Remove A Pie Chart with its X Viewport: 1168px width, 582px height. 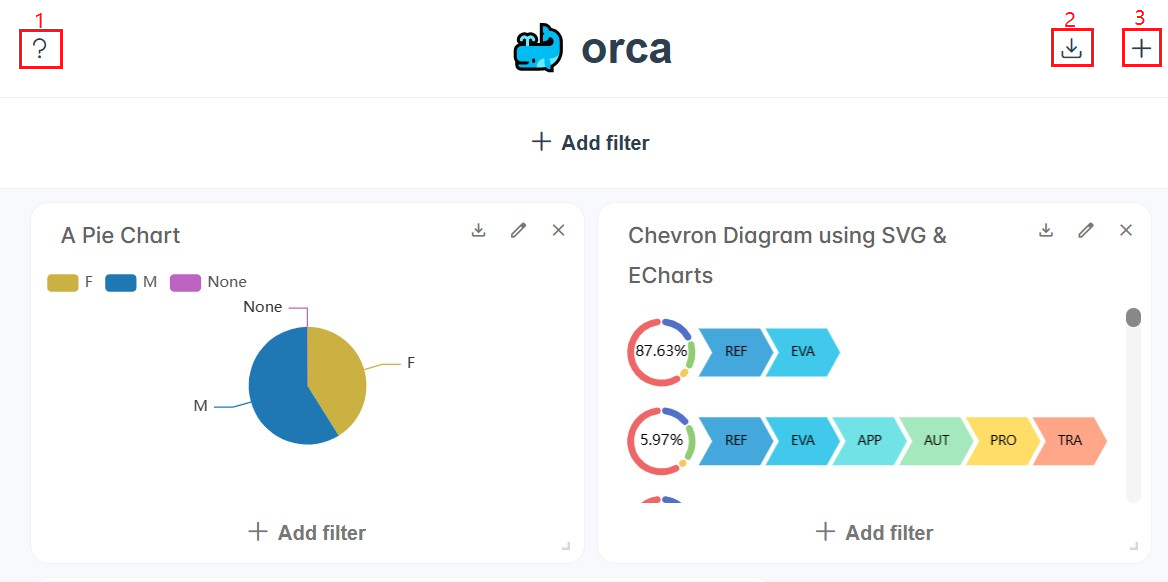tap(558, 230)
